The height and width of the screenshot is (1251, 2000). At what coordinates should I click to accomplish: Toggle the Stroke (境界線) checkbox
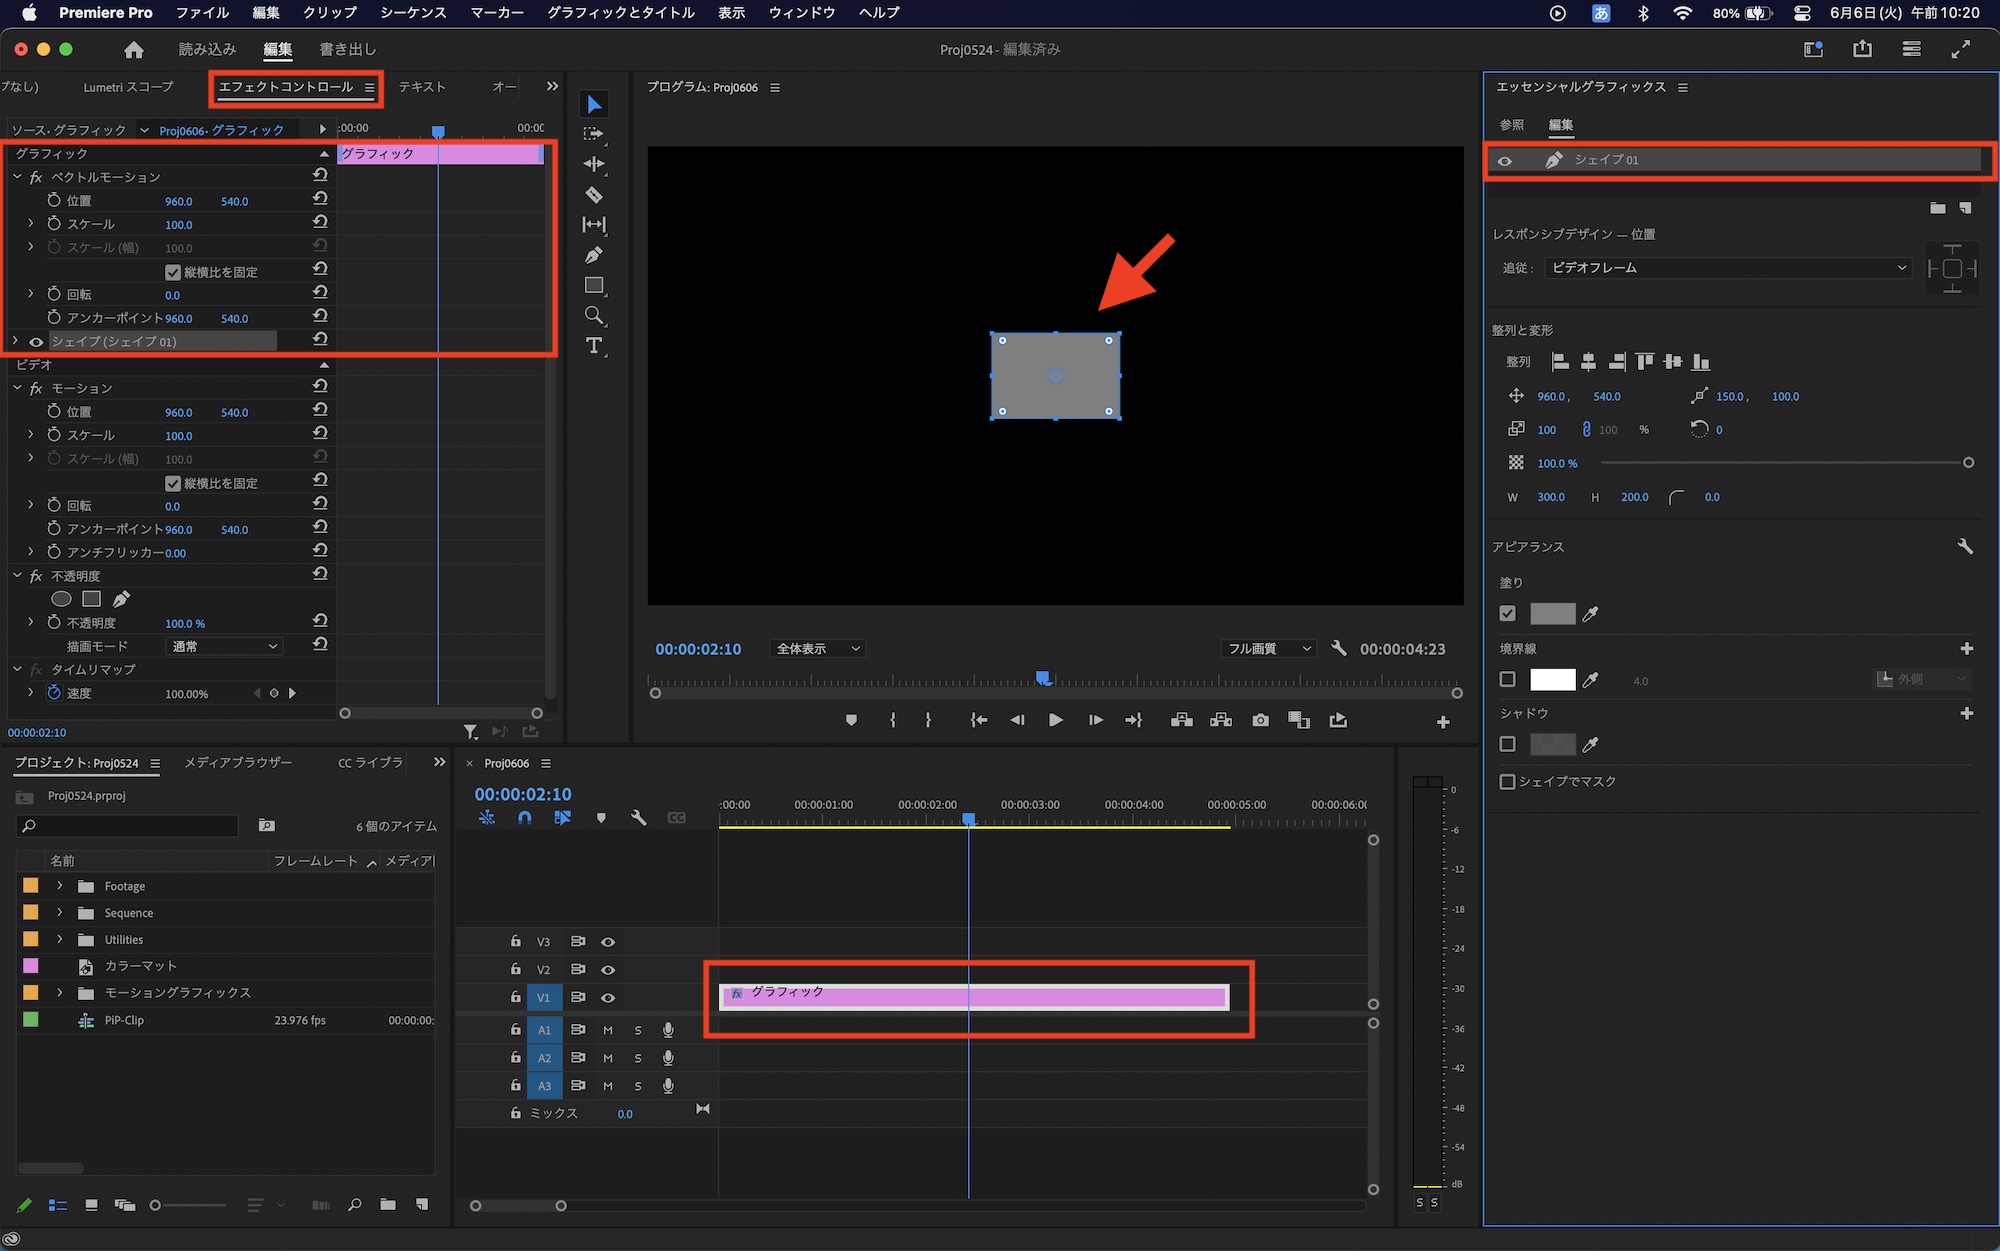click(x=1508, y=680)
